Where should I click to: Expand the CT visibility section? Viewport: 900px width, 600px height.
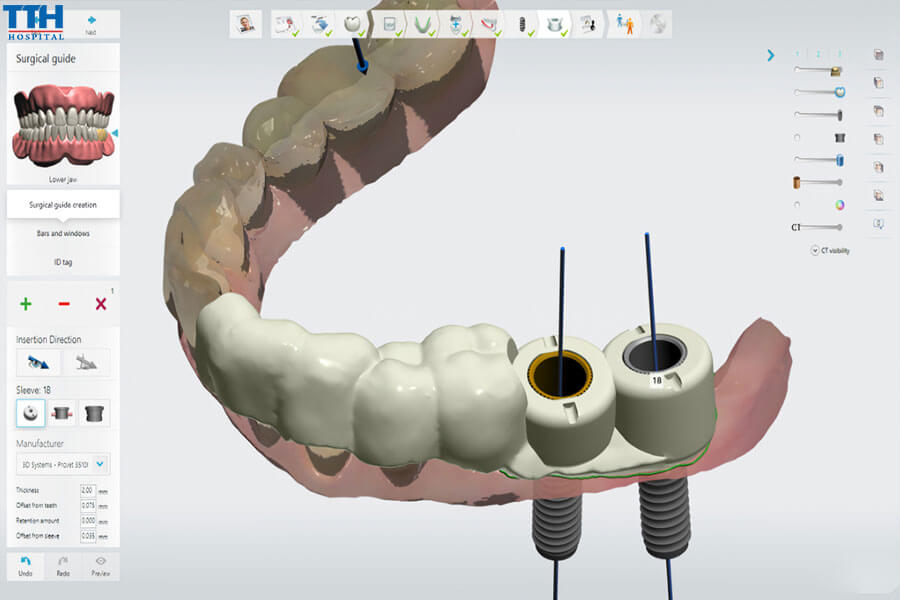tap(816, 250)
